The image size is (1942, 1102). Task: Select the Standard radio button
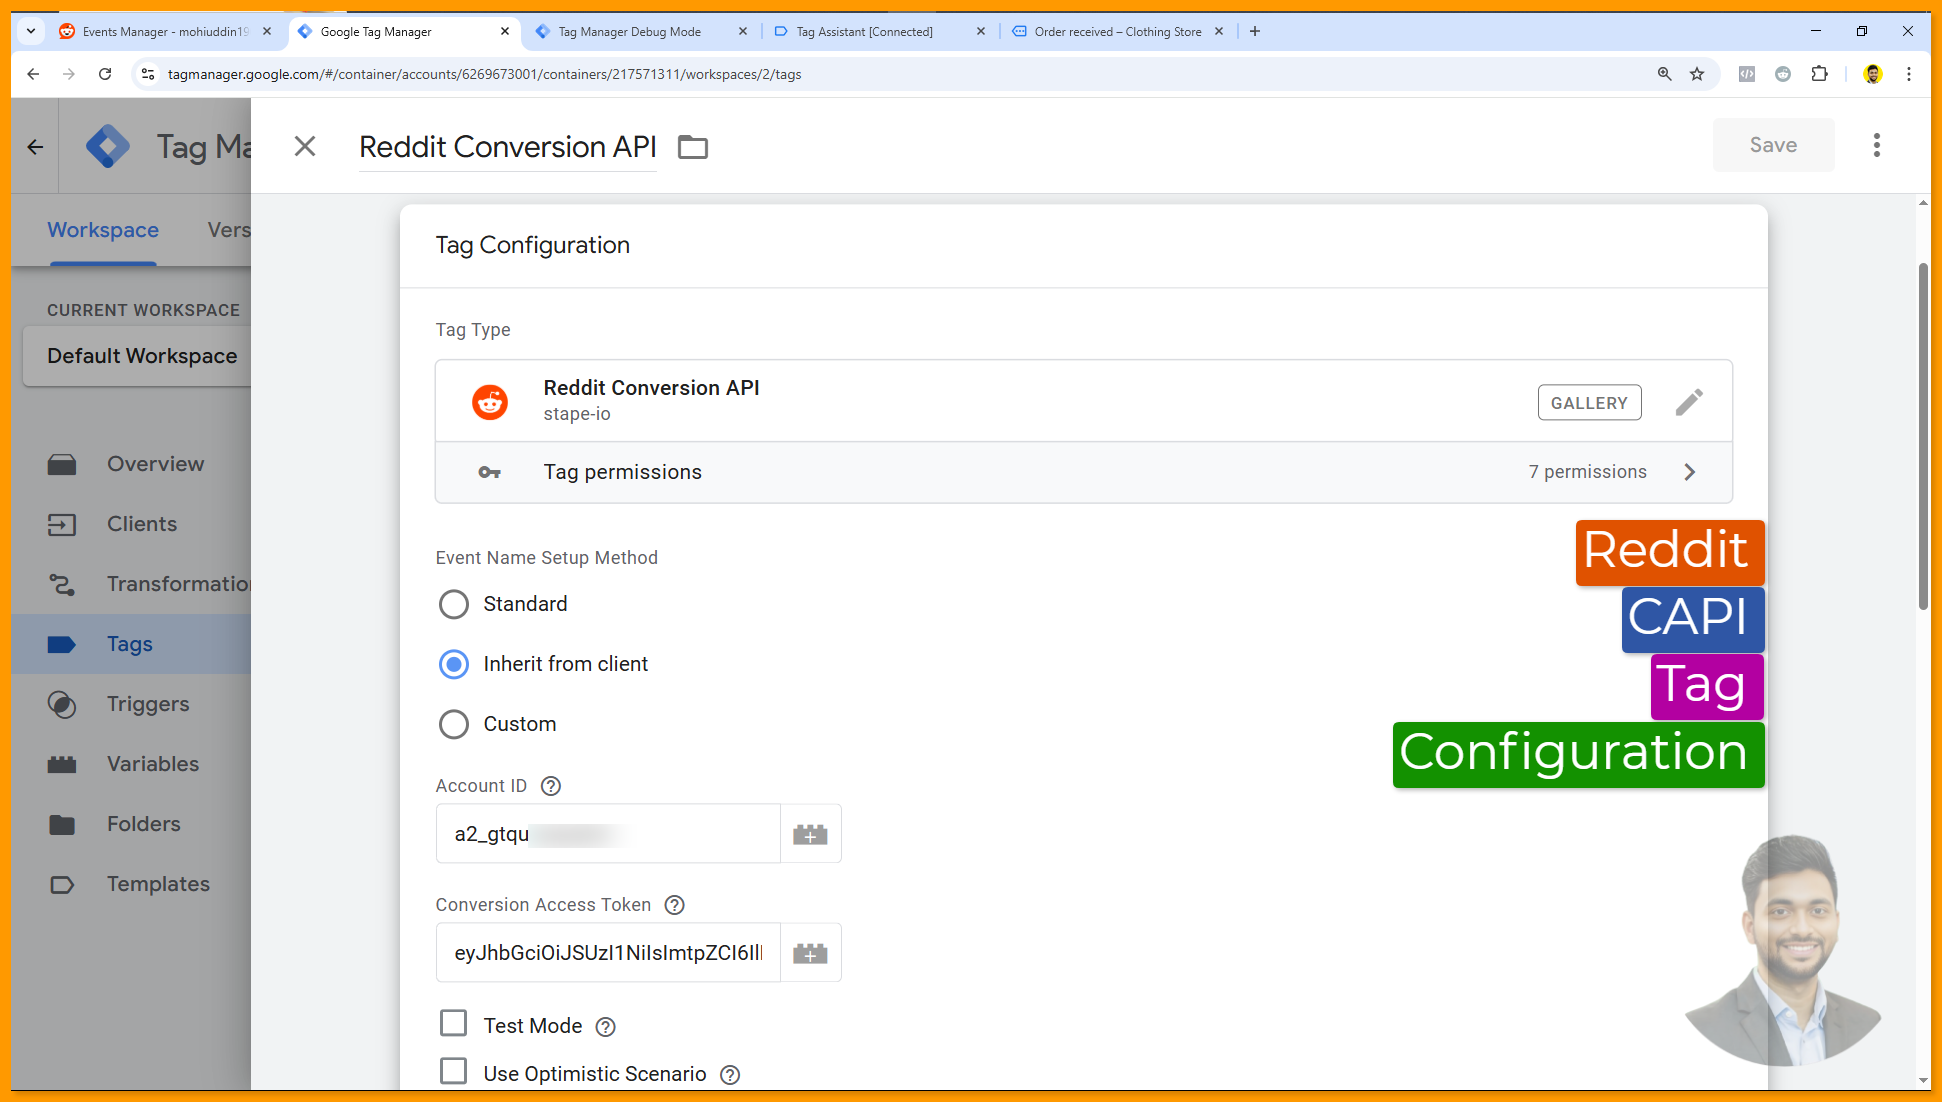[454, 604]
